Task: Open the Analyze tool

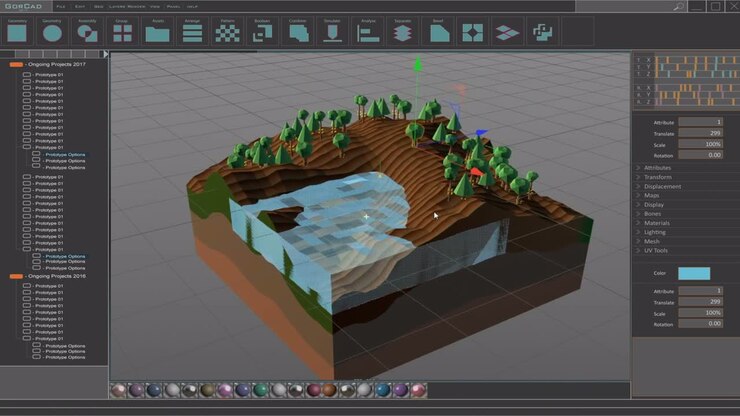Action: [x=368, y=34]
